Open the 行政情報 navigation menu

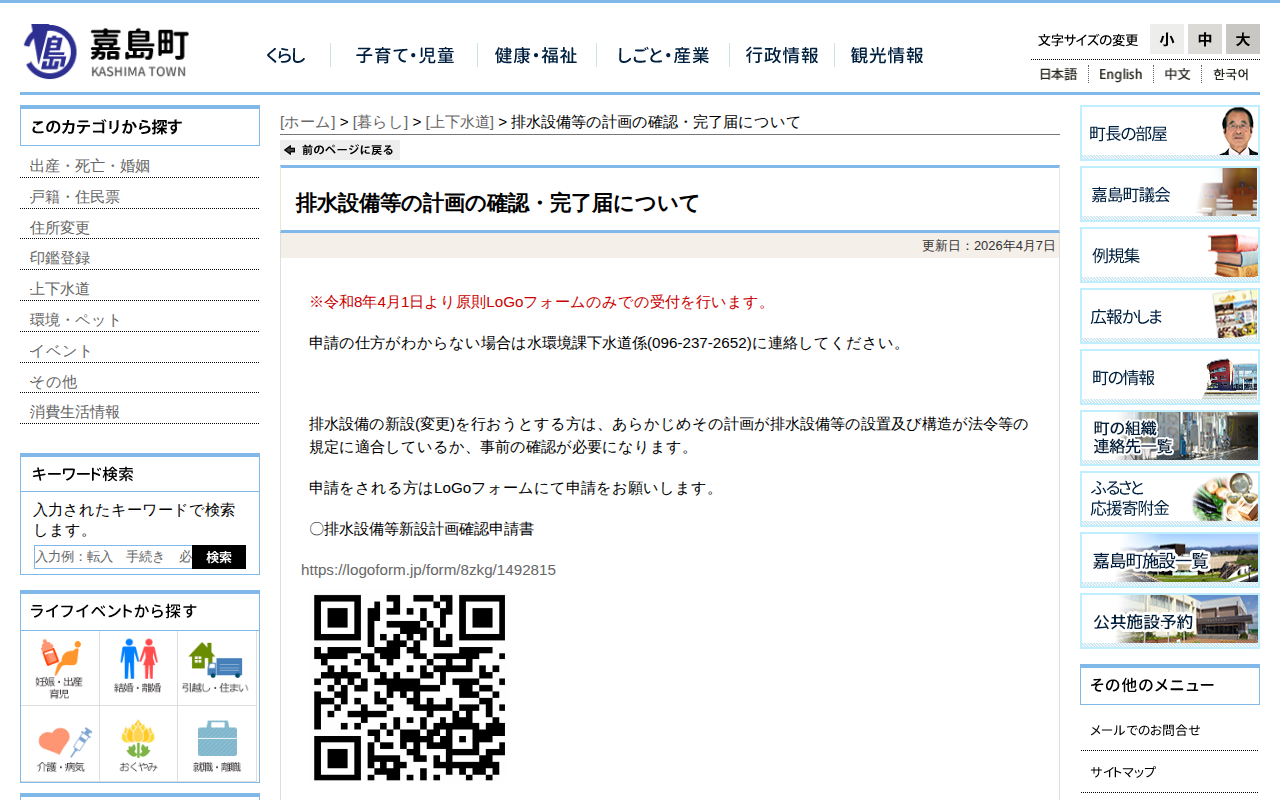coord(782,56)
